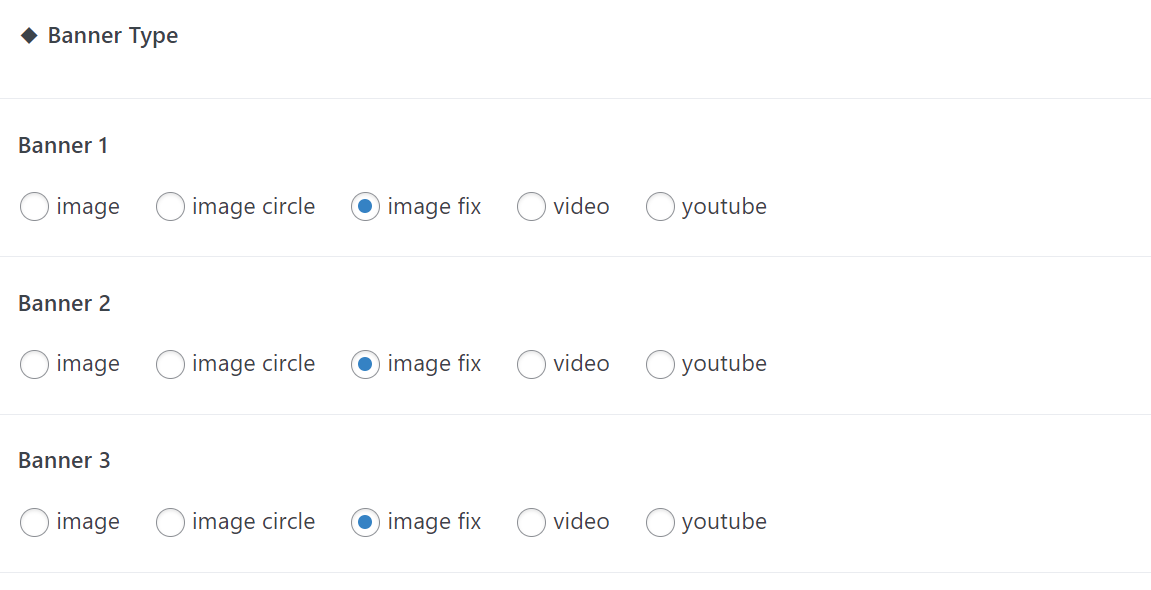This screenshot has width=1151, height=590.
Task: Set Banner 3 type to youtube
Action: pos(660,522)
